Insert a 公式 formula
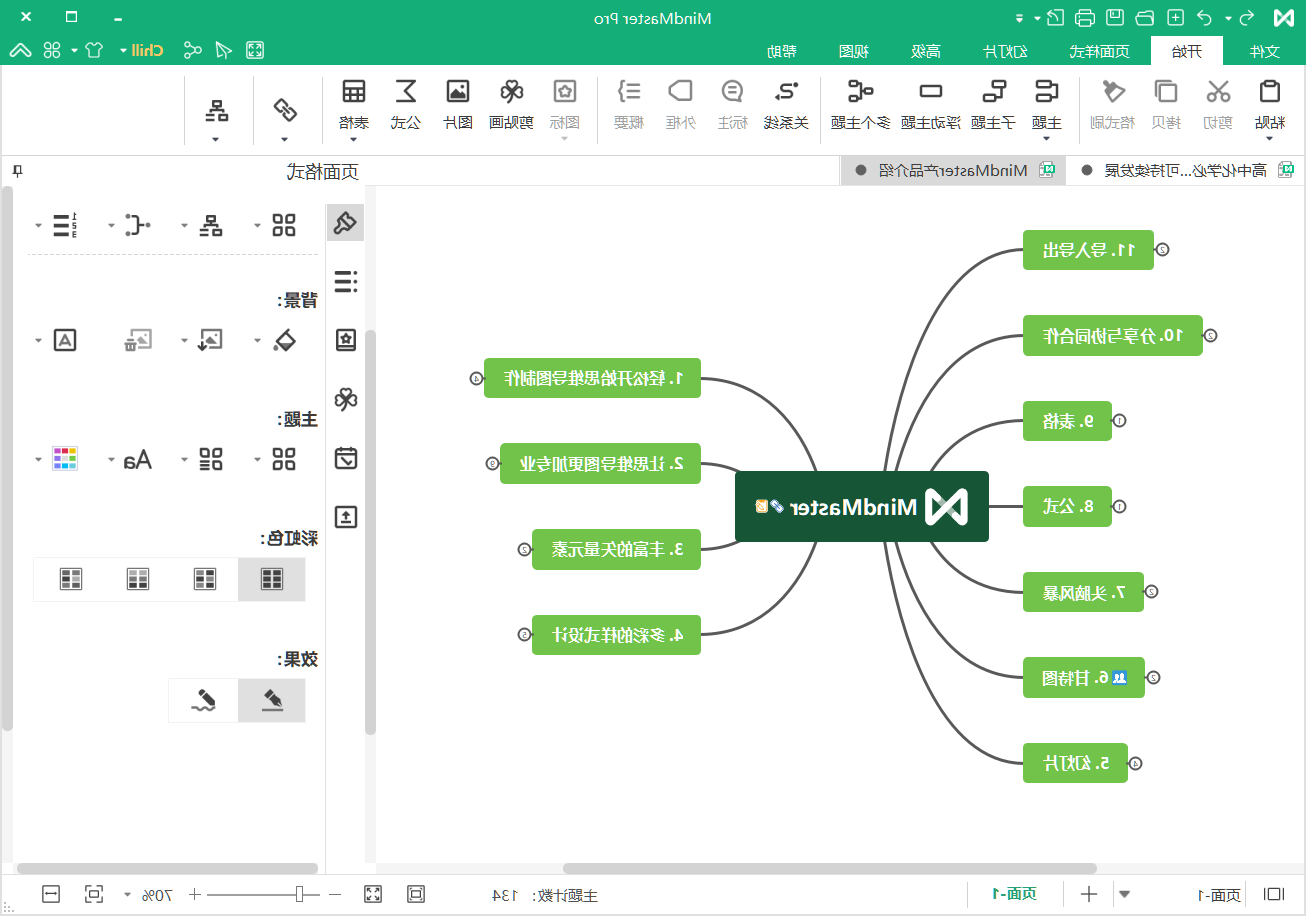Image resolution: width=1306 pixels, height=916 pixels. [405, 92]
